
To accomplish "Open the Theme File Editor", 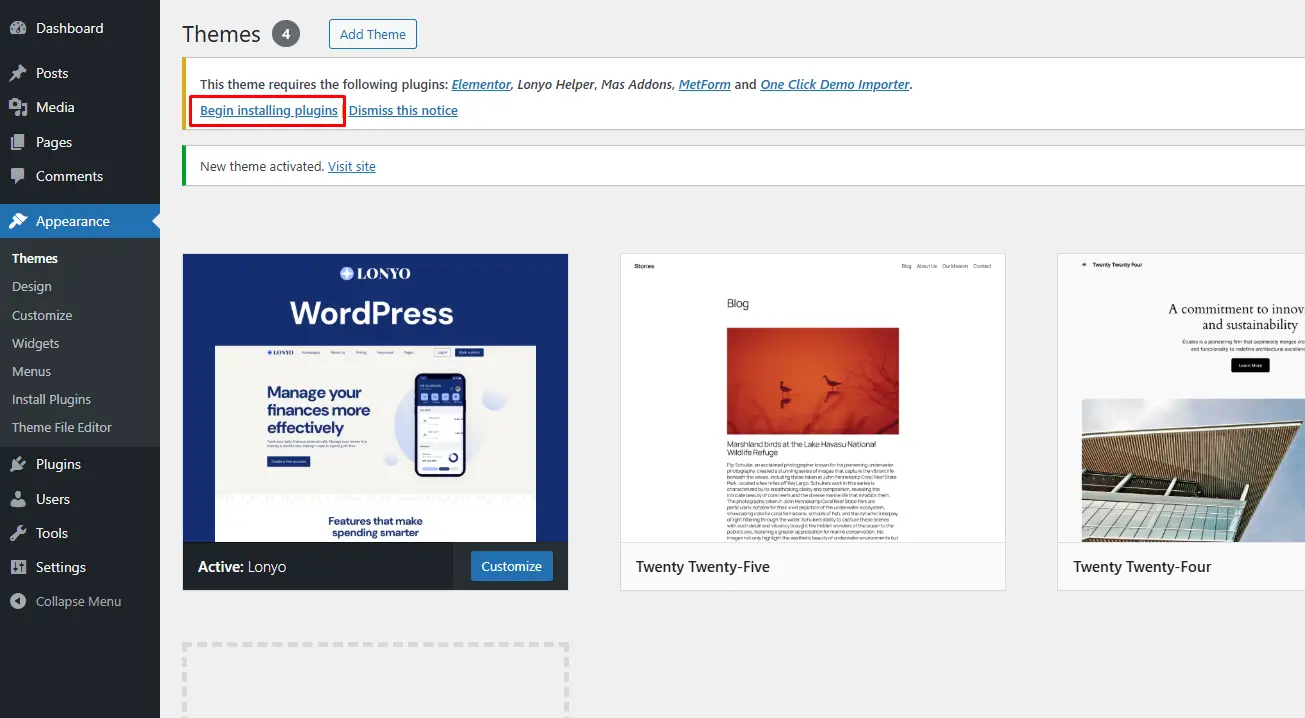I will point(62,427).
